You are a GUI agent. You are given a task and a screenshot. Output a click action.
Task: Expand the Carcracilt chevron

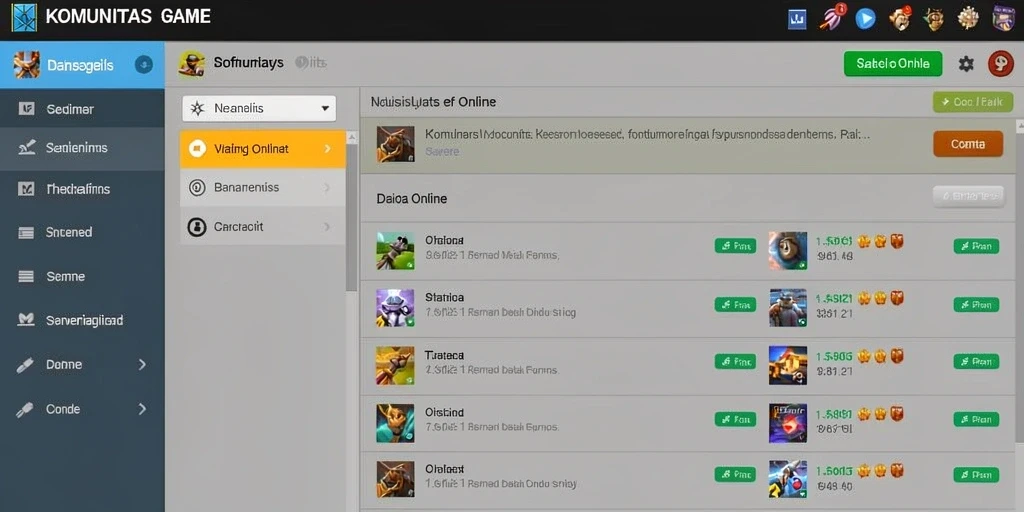click(327, 227)
